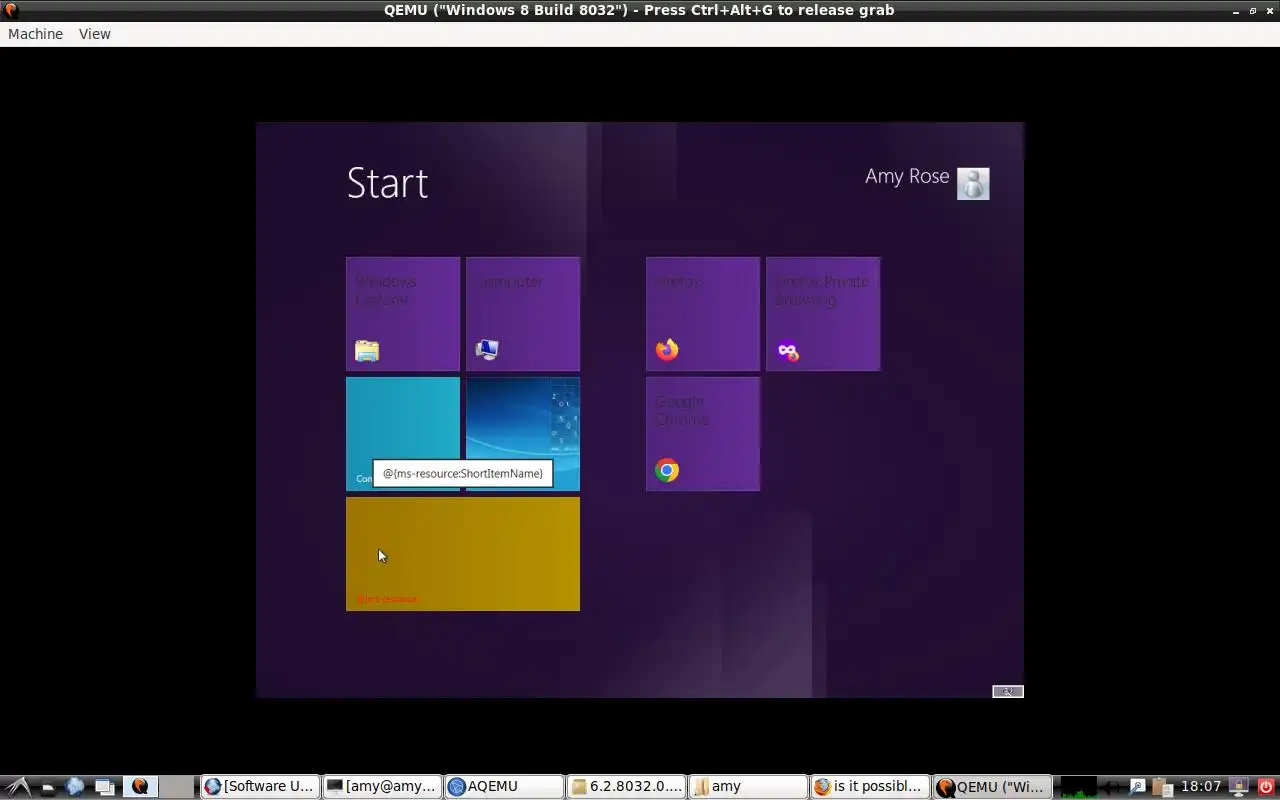Open the wrench tray applet icon
Screen dimensions: 1280x800
pyautogui.click(x=1137, y=786)
